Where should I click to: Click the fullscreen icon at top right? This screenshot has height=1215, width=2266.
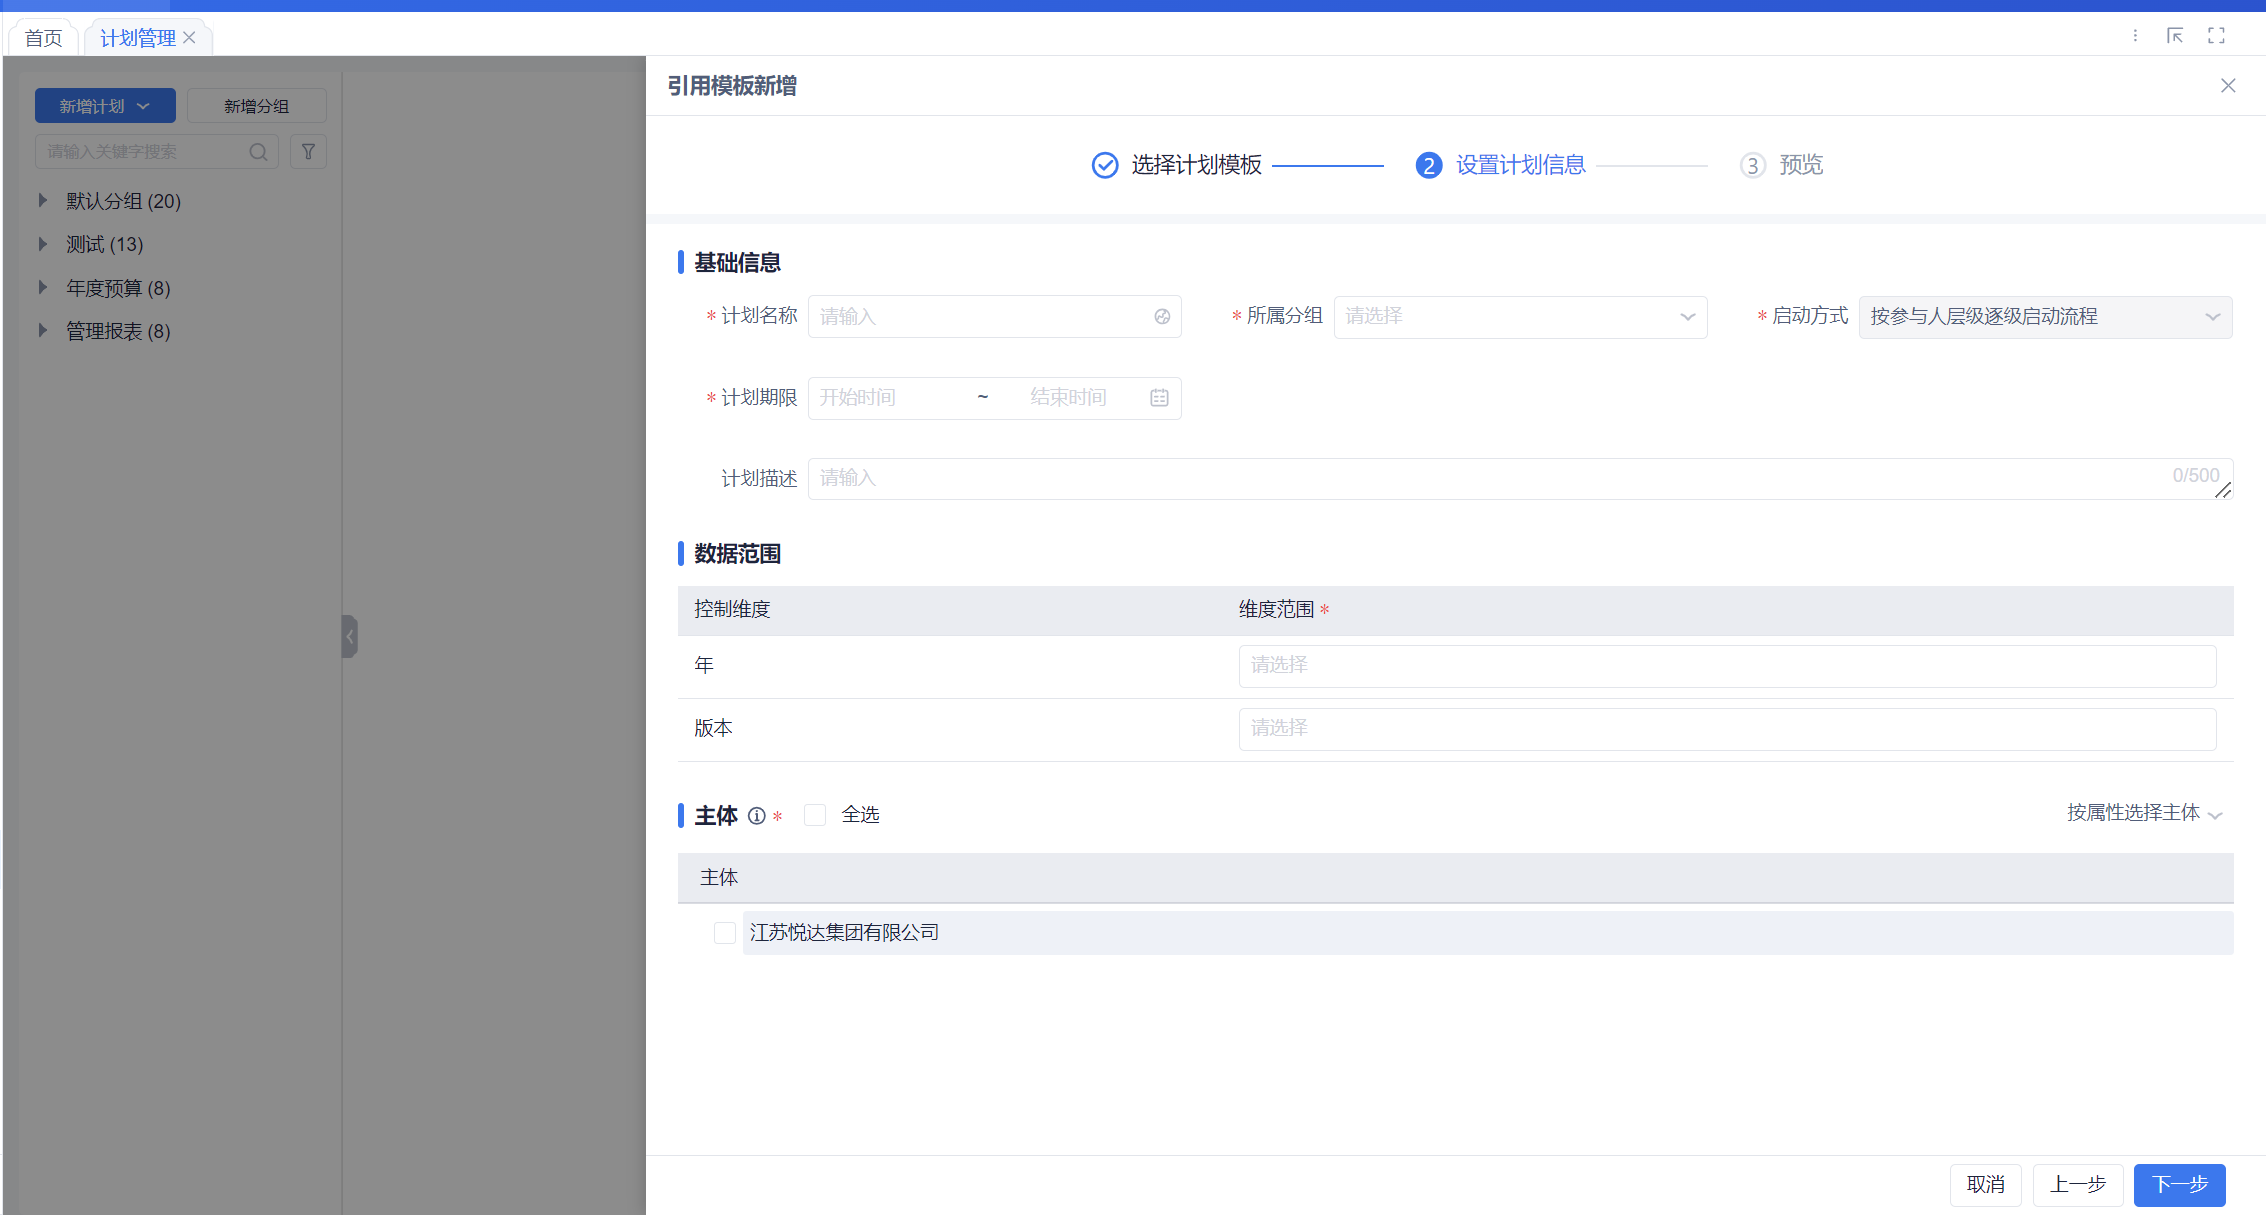point(2216,36)
